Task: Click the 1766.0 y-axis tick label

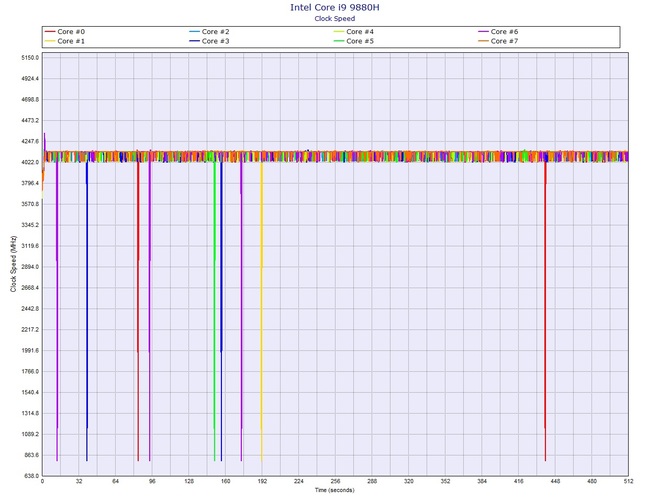Action: click(30, 372)
